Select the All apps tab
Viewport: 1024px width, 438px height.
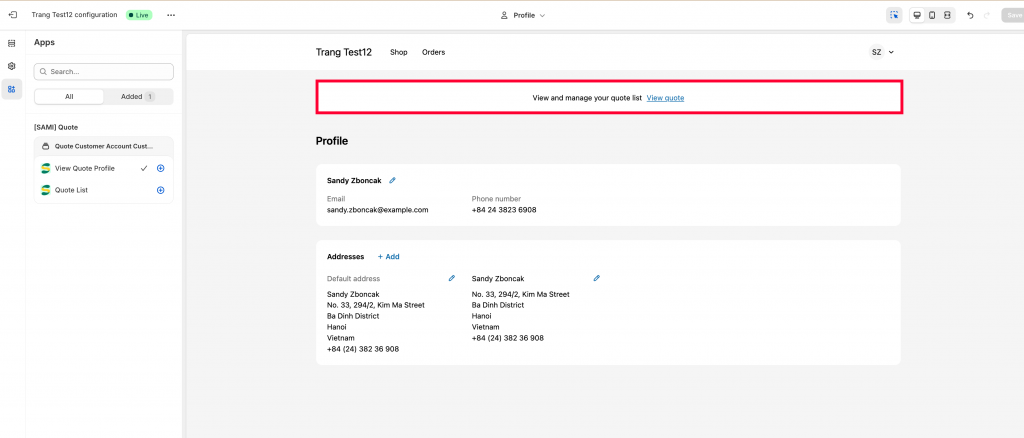point(69,97)
